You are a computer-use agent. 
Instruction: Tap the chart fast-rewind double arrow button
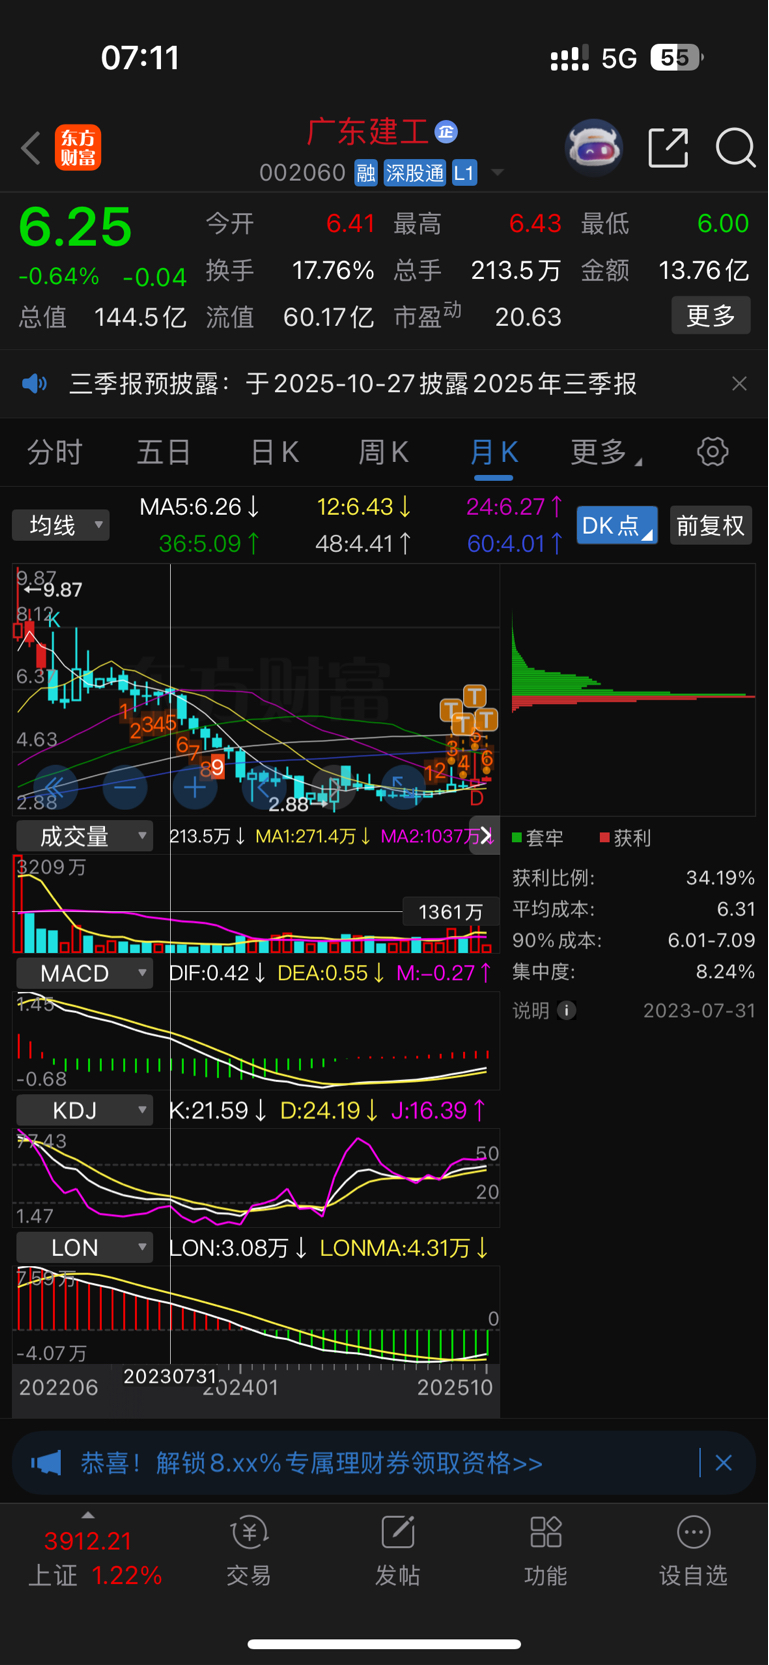[55, 788]
